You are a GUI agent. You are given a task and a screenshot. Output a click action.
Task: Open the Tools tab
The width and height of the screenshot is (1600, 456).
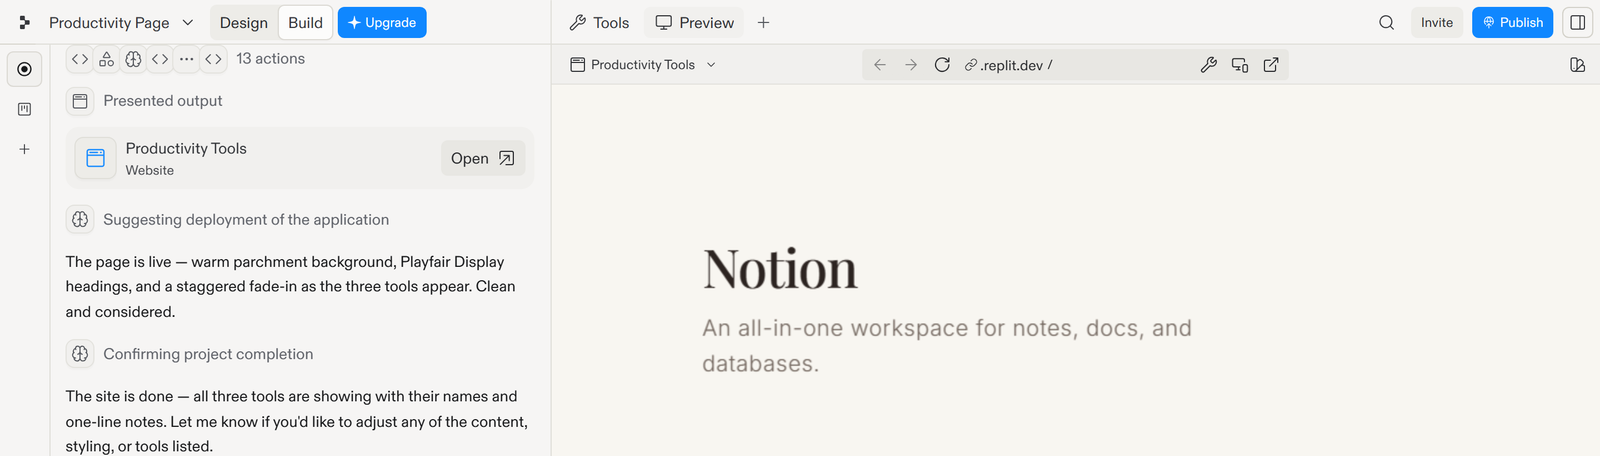599,22
